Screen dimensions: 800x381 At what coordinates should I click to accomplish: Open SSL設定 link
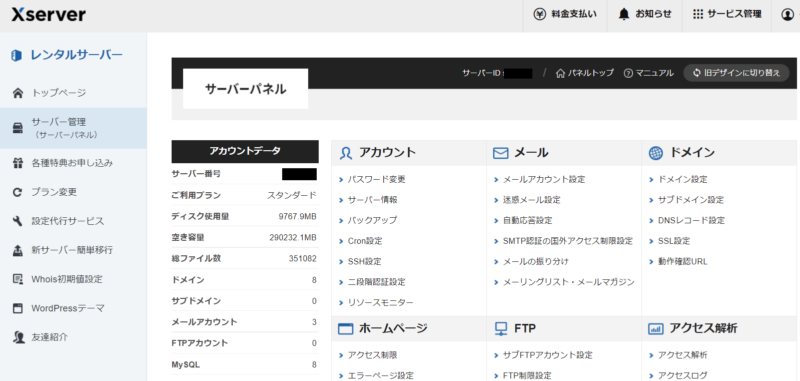click(674, 241)
